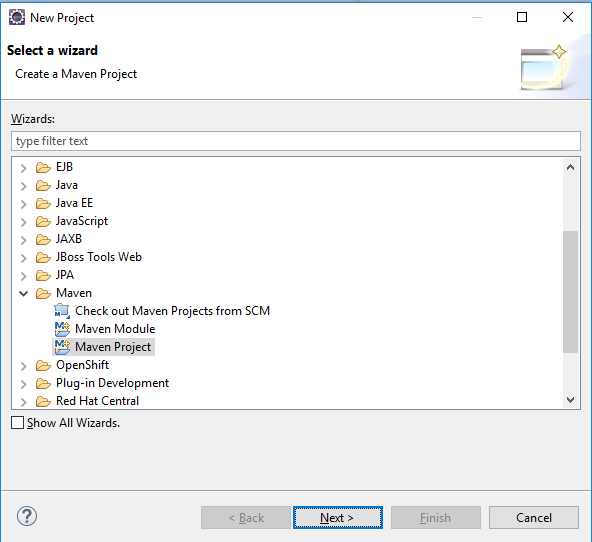The height and width of the screenshot is (542, 592).
Task: Click the Java EE folder icon
Action: (43, 203)
